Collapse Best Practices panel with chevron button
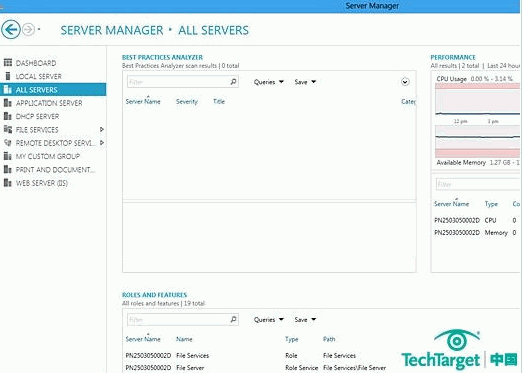 tap(405, 82)
